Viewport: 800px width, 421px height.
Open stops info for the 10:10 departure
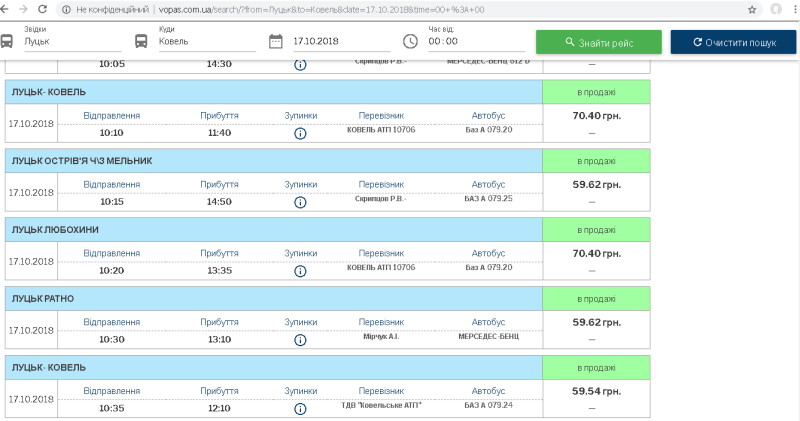click(300, 133)
